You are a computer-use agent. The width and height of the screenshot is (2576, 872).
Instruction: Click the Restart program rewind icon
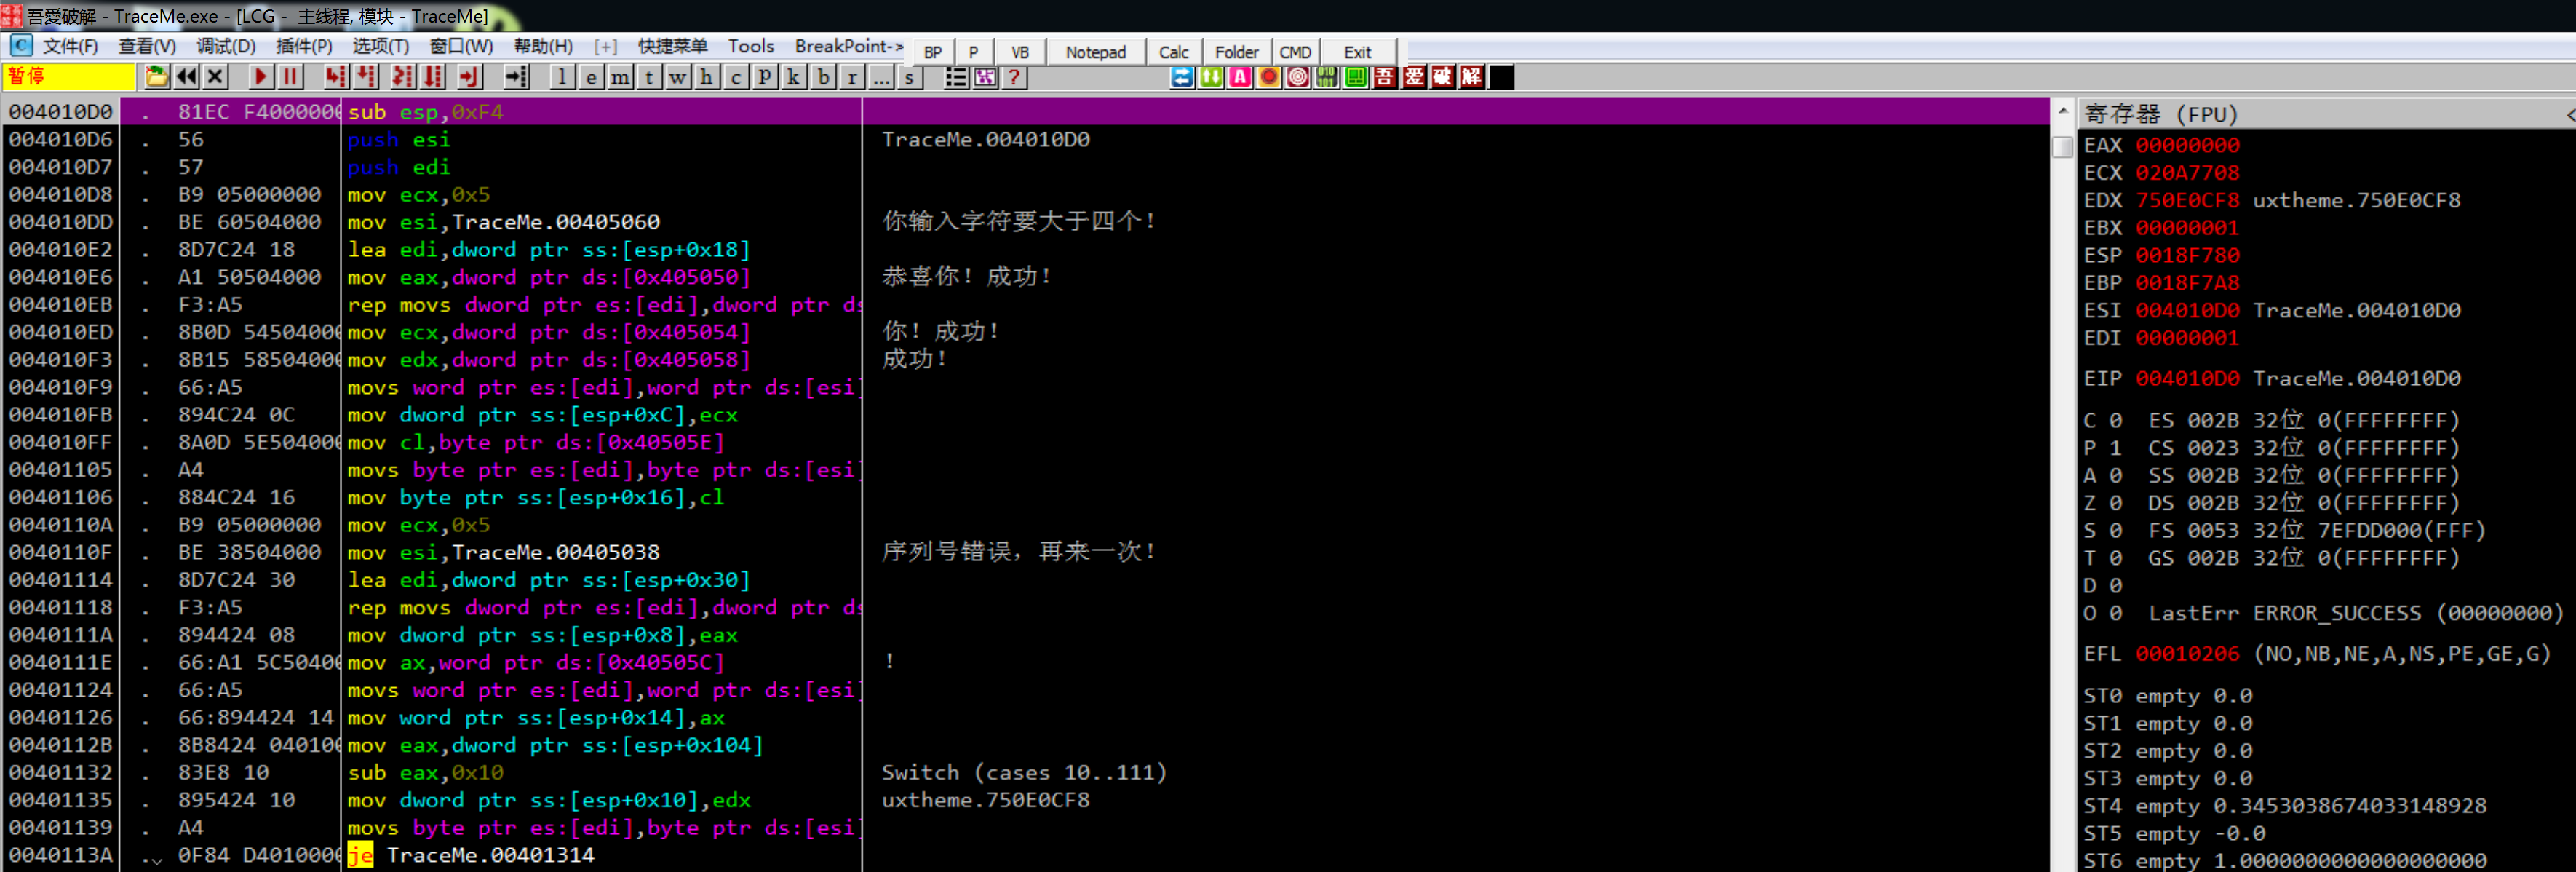(186, 77)
